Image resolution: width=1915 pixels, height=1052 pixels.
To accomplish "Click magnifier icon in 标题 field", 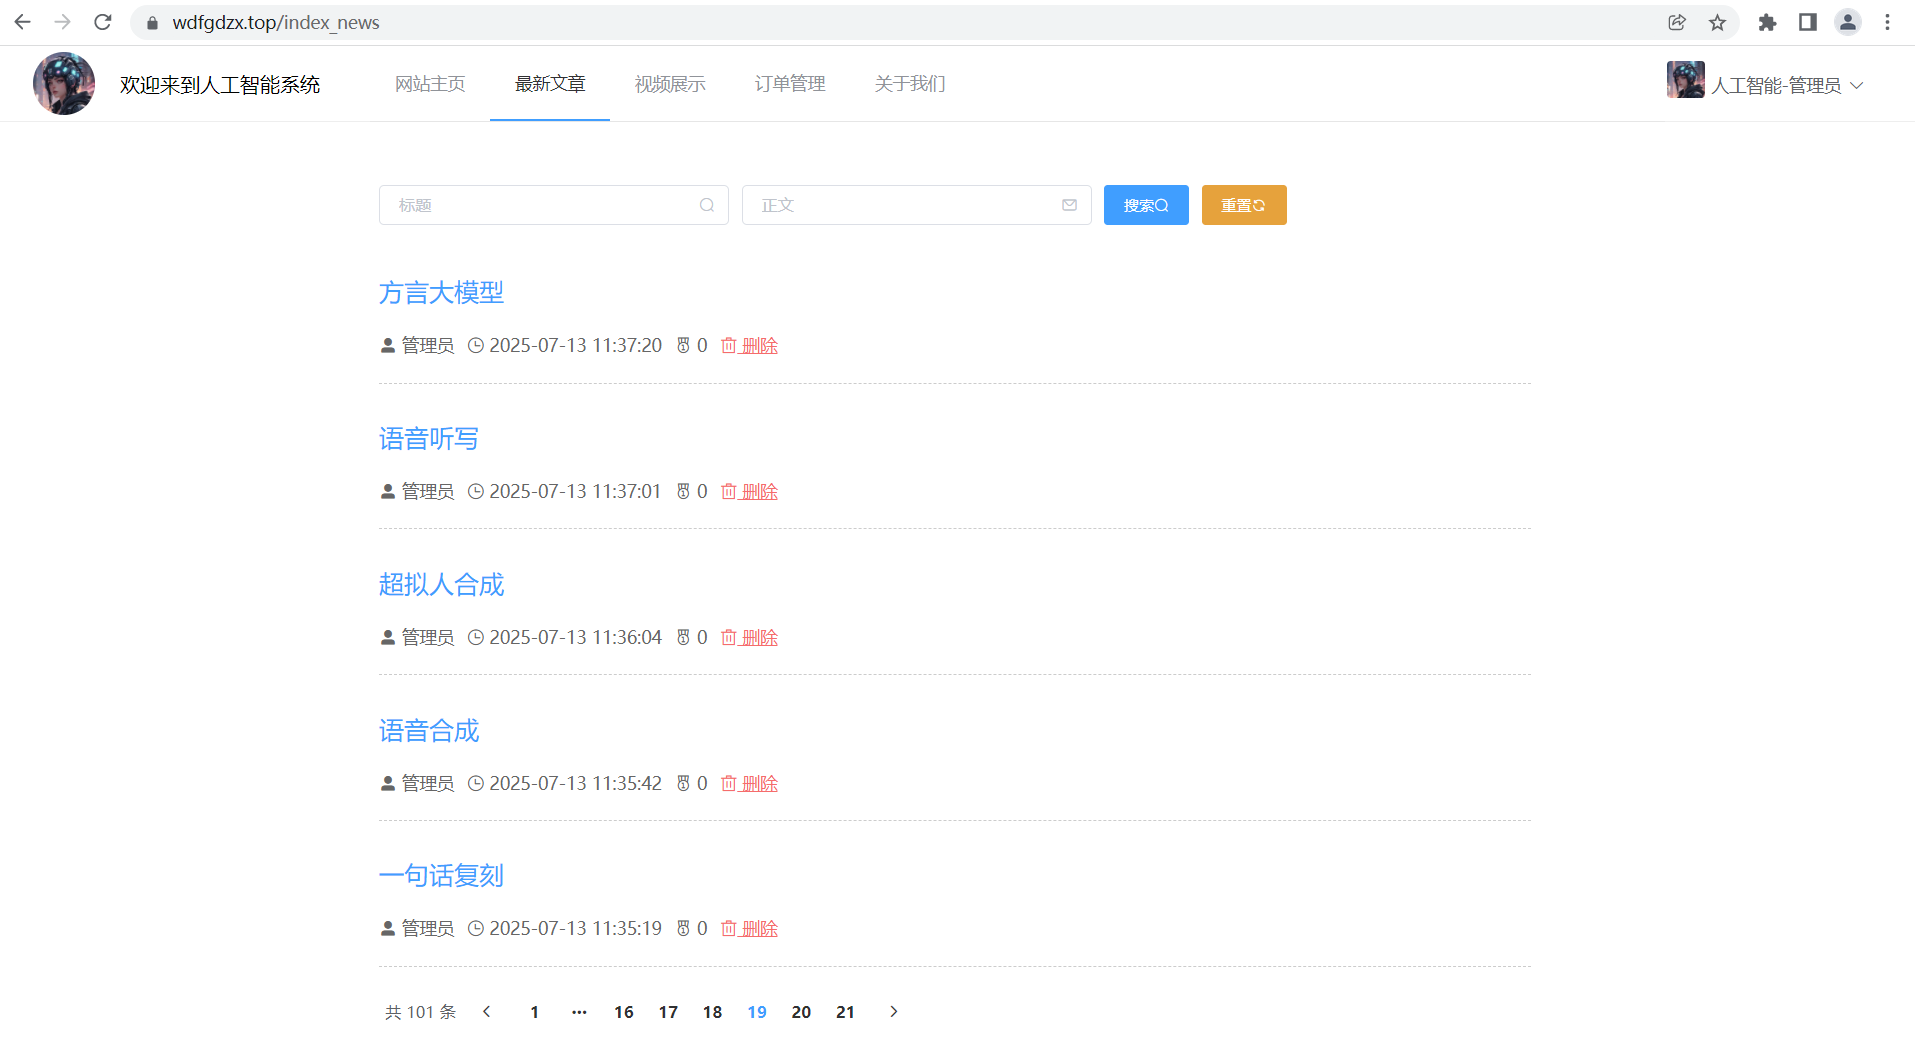I will pyautogui.click(x=707, y=205).
